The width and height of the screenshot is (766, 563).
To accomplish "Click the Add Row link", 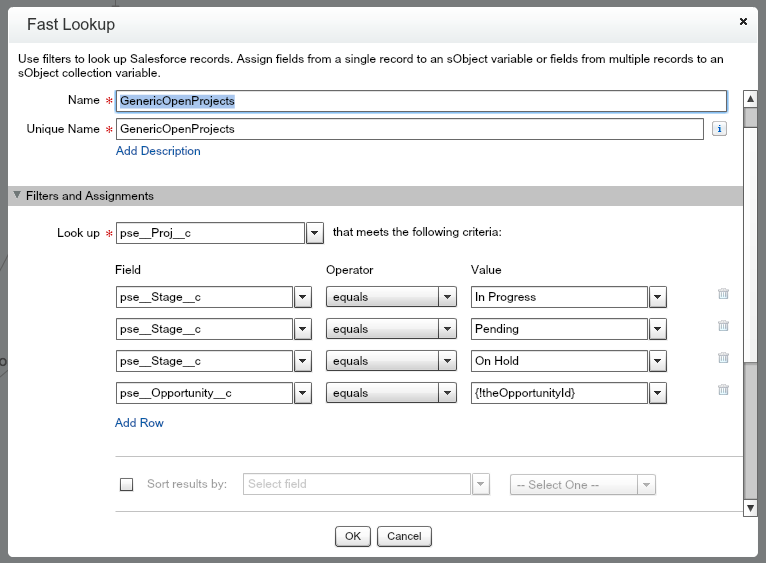I will [x=139, y=423].
